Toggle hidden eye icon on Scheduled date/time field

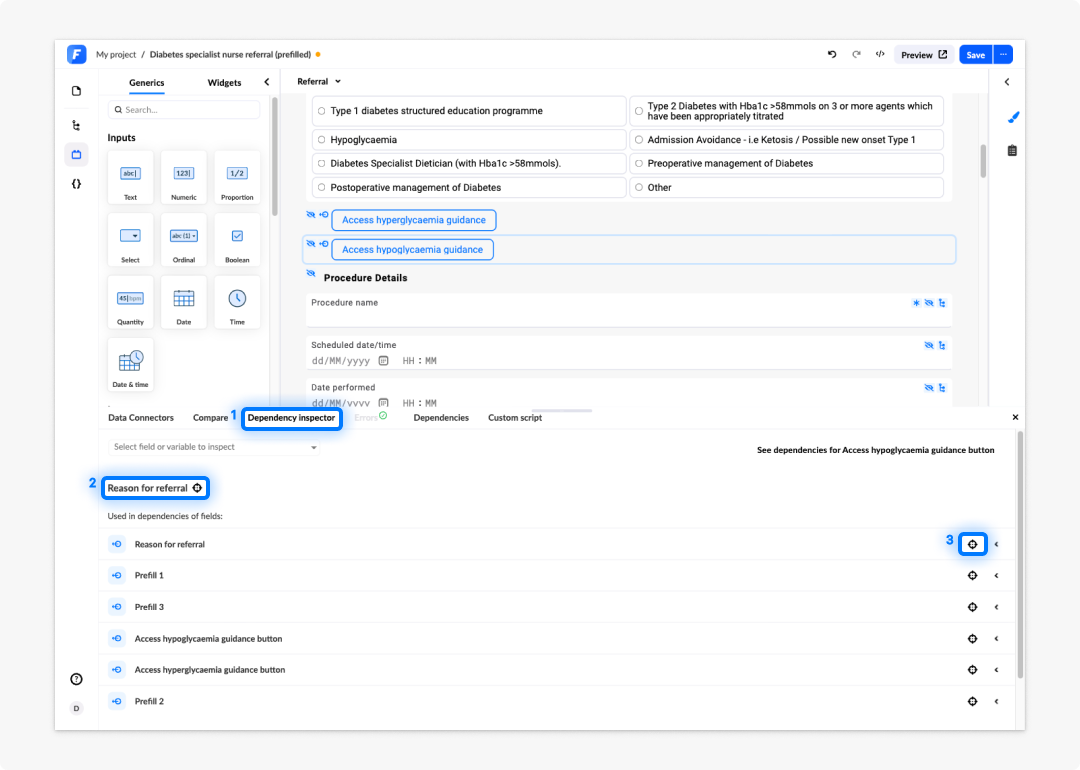[x=929, y=346]
